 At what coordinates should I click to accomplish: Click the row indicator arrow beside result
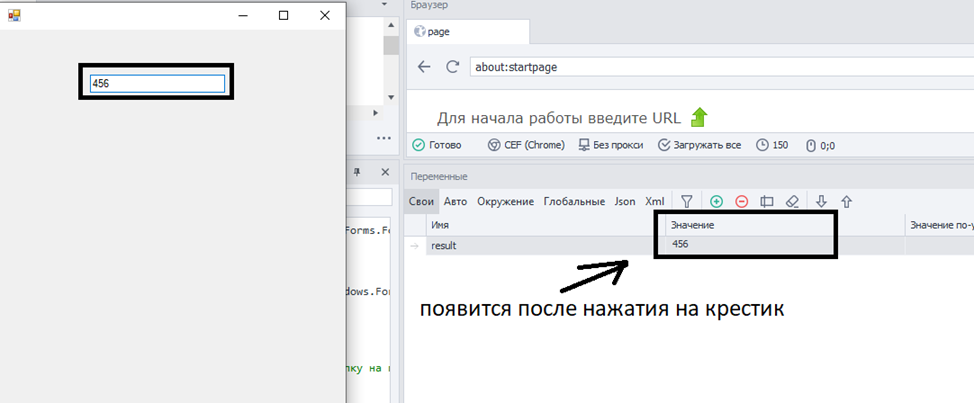[414, 245]
